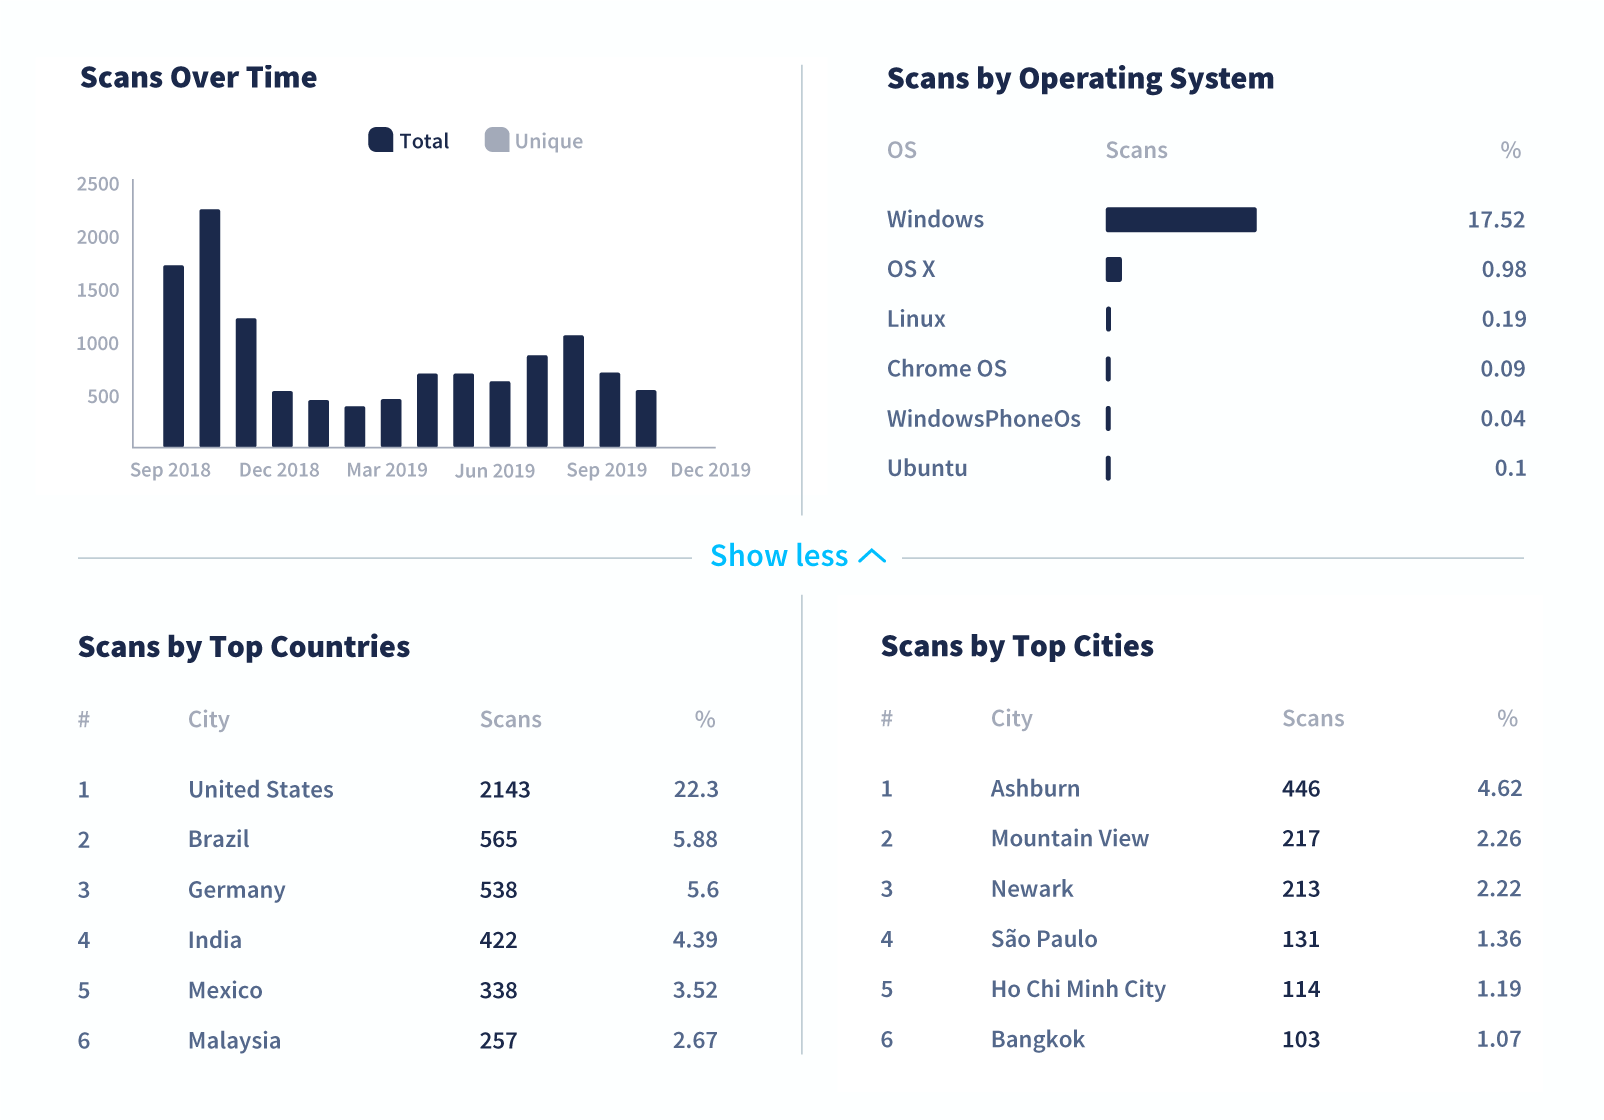The image size is (1604, 1120).
Task: Select the OS X scans bar
Action: (x=1113, y=268)
